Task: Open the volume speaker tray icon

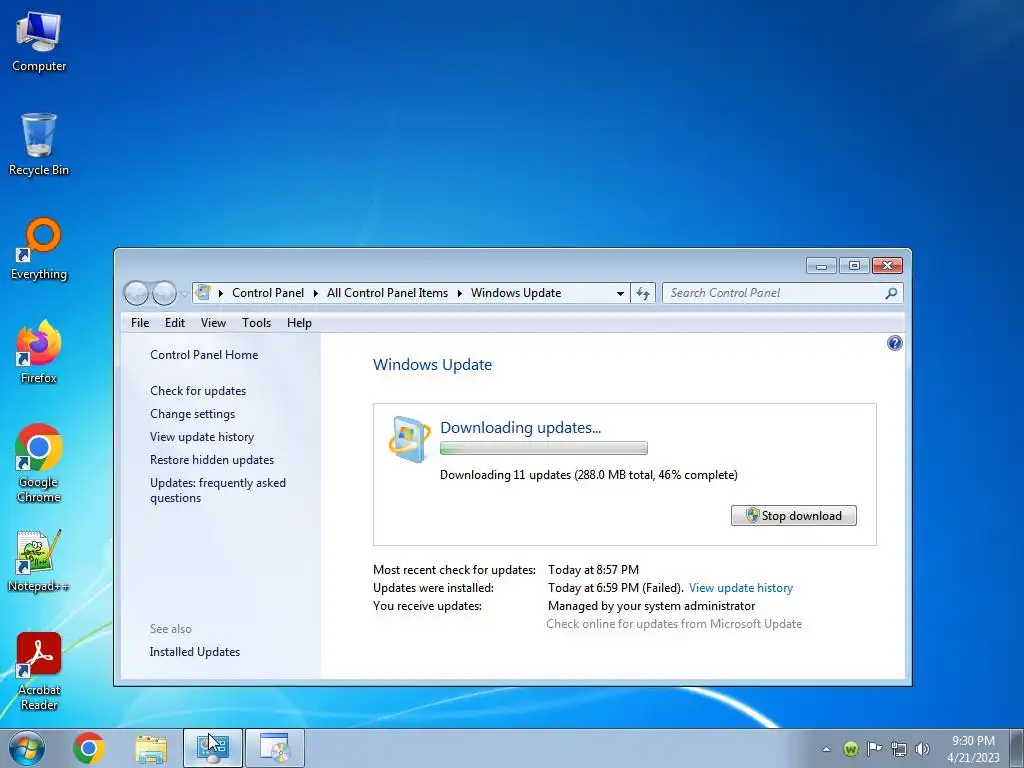Action: click(922, 749)
